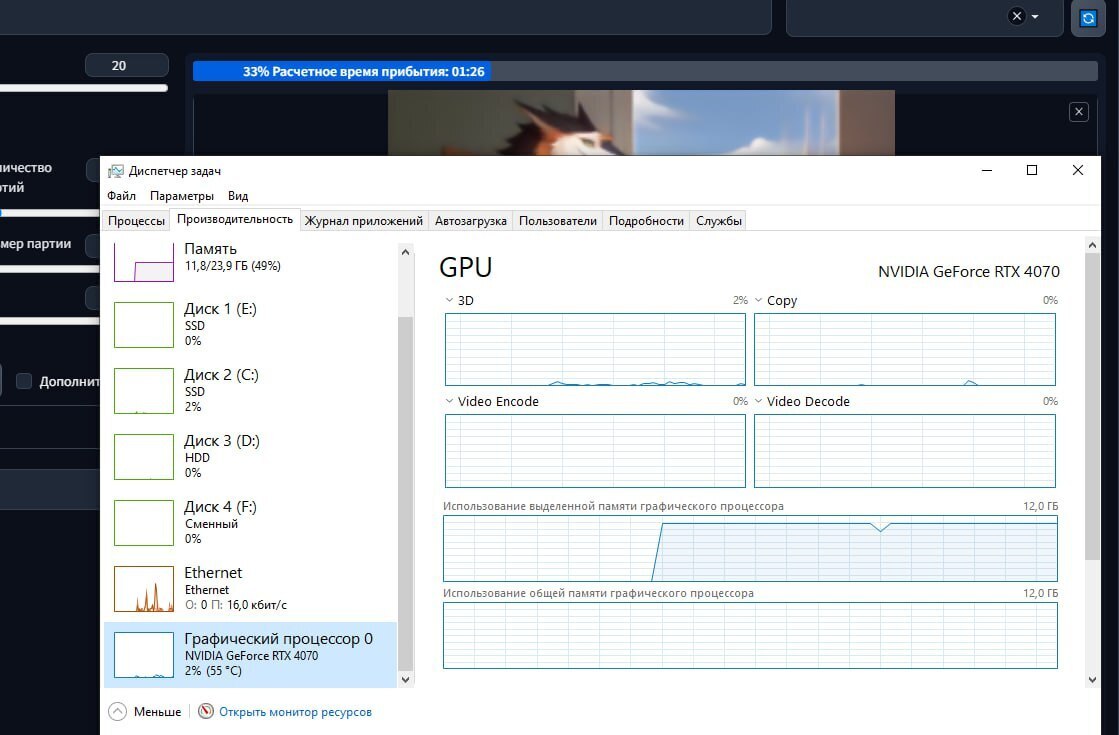The width and height of the screenshot is (1119, 735).
Task: Open the Параметры menu
Action: pyautogui.click(x=181, y=196)
